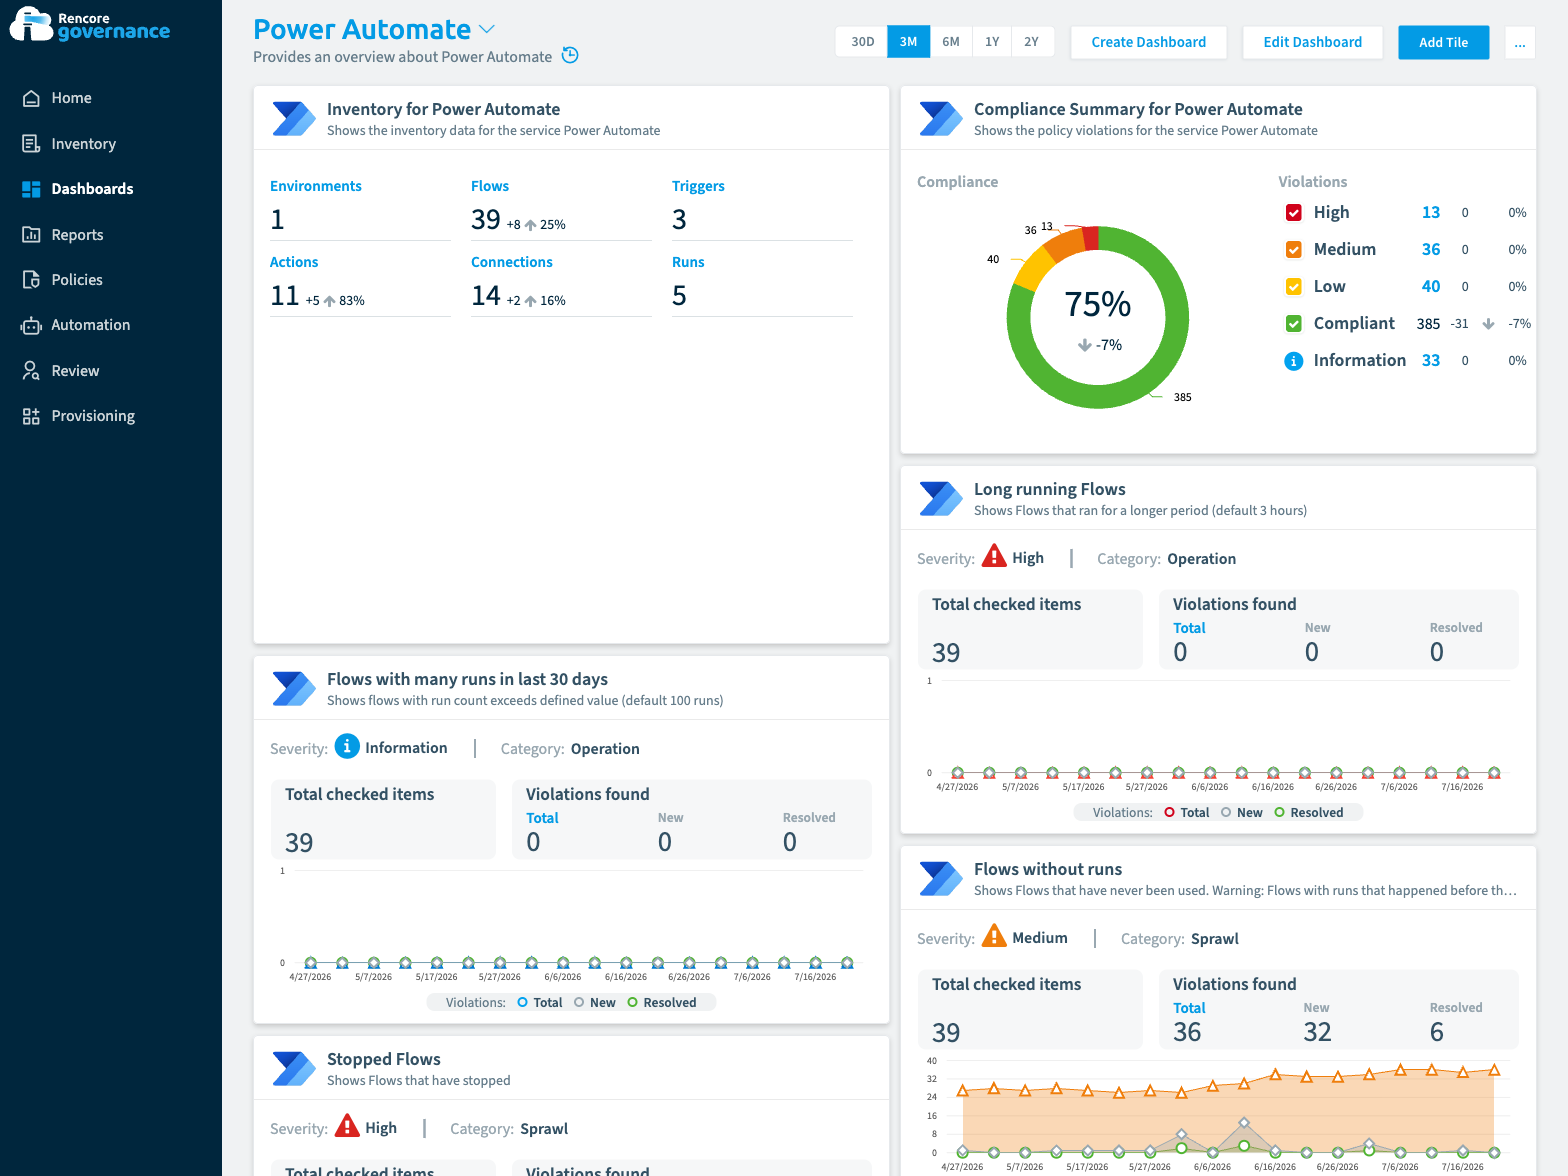Open Home from the sidebar
The height and width of the screenshot is (1176, 1568).
(71, 98)
